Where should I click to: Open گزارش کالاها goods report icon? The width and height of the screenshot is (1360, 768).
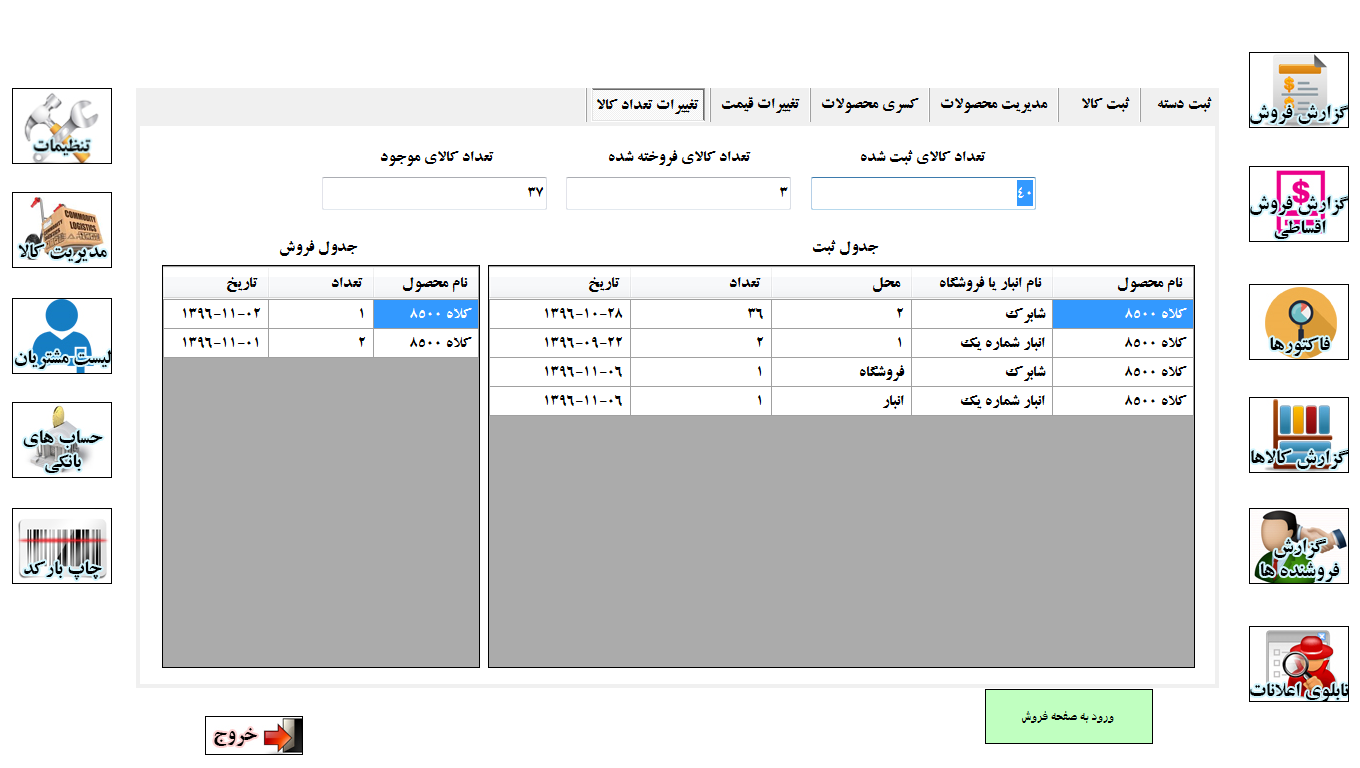click(x=1298, y=435)
